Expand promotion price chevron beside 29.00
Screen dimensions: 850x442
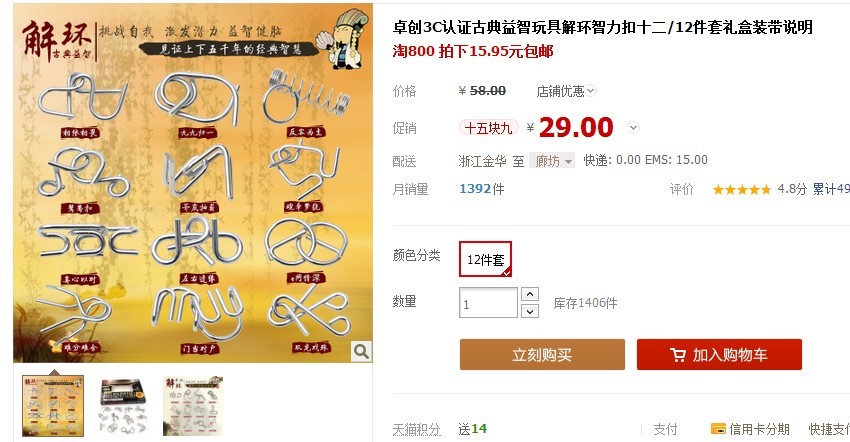click(x=633, y=128)
